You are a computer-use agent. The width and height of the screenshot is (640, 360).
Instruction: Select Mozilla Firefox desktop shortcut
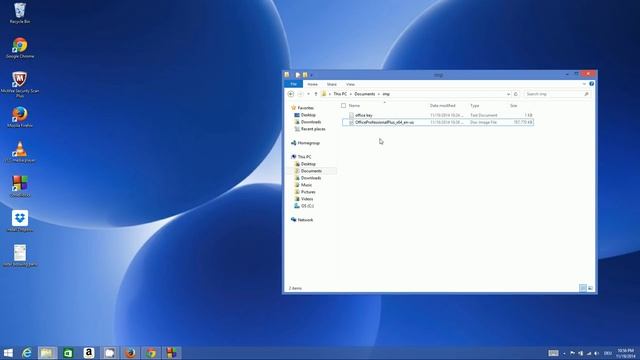pos(20,117)
